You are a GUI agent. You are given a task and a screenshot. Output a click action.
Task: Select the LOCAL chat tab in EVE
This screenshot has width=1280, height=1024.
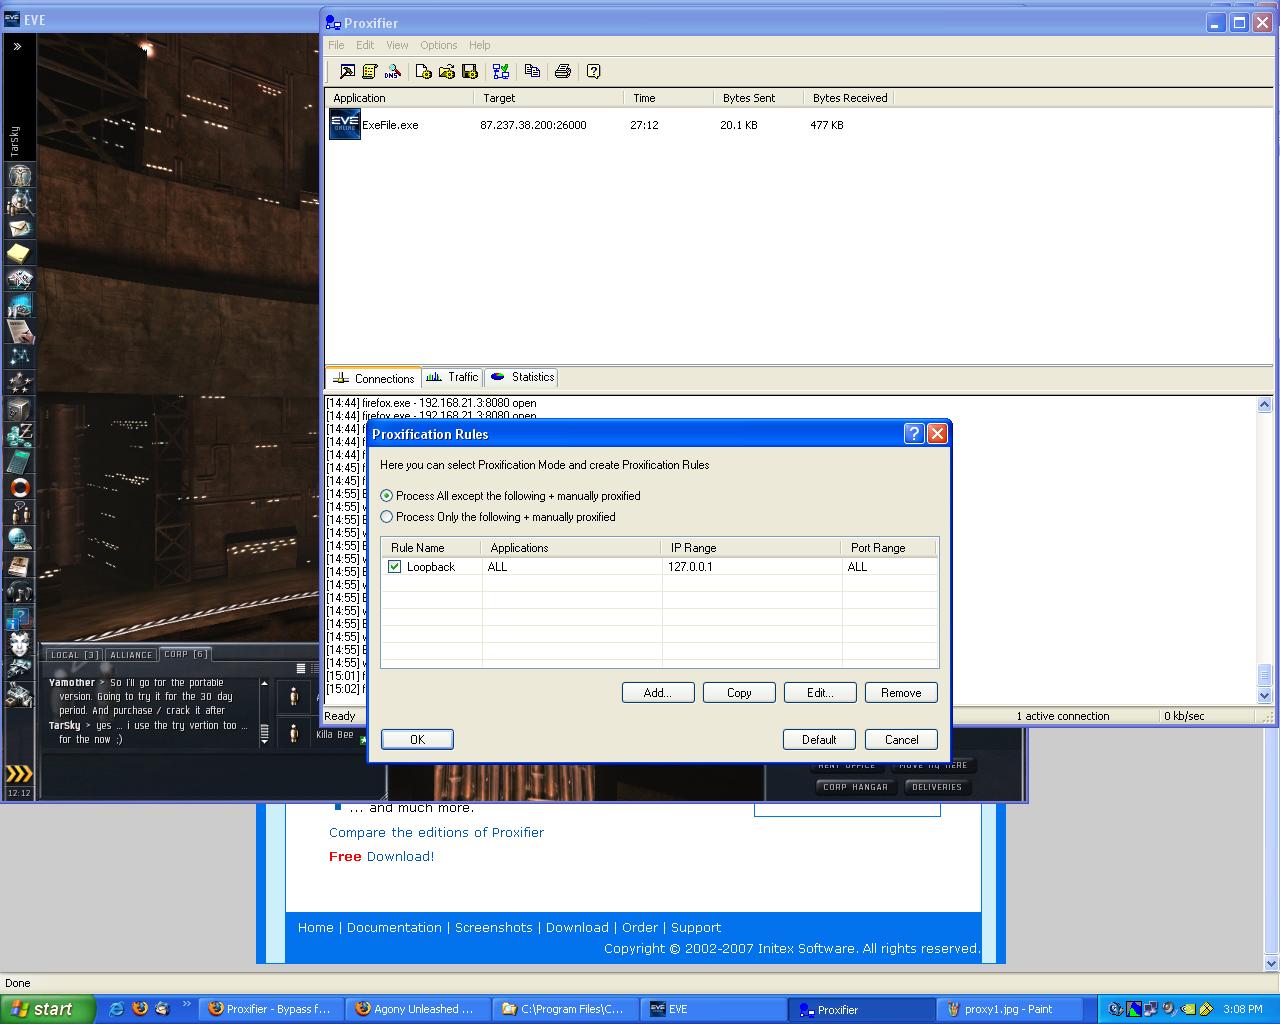click(75, 655)
